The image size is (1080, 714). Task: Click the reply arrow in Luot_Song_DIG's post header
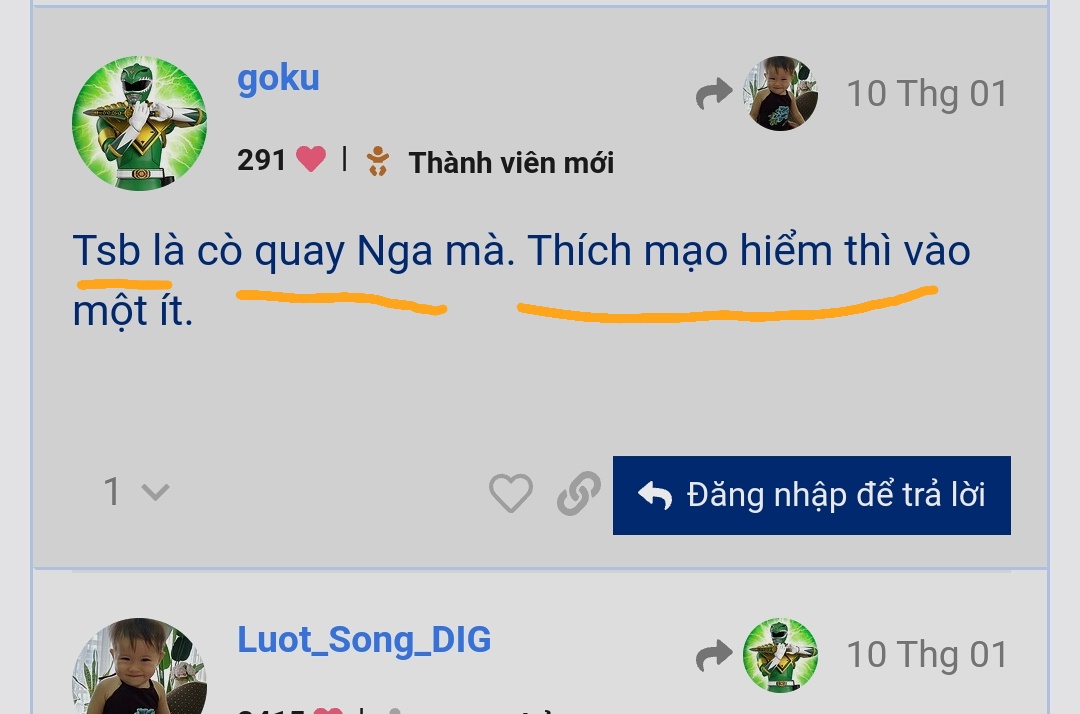[x=714, y=655]
